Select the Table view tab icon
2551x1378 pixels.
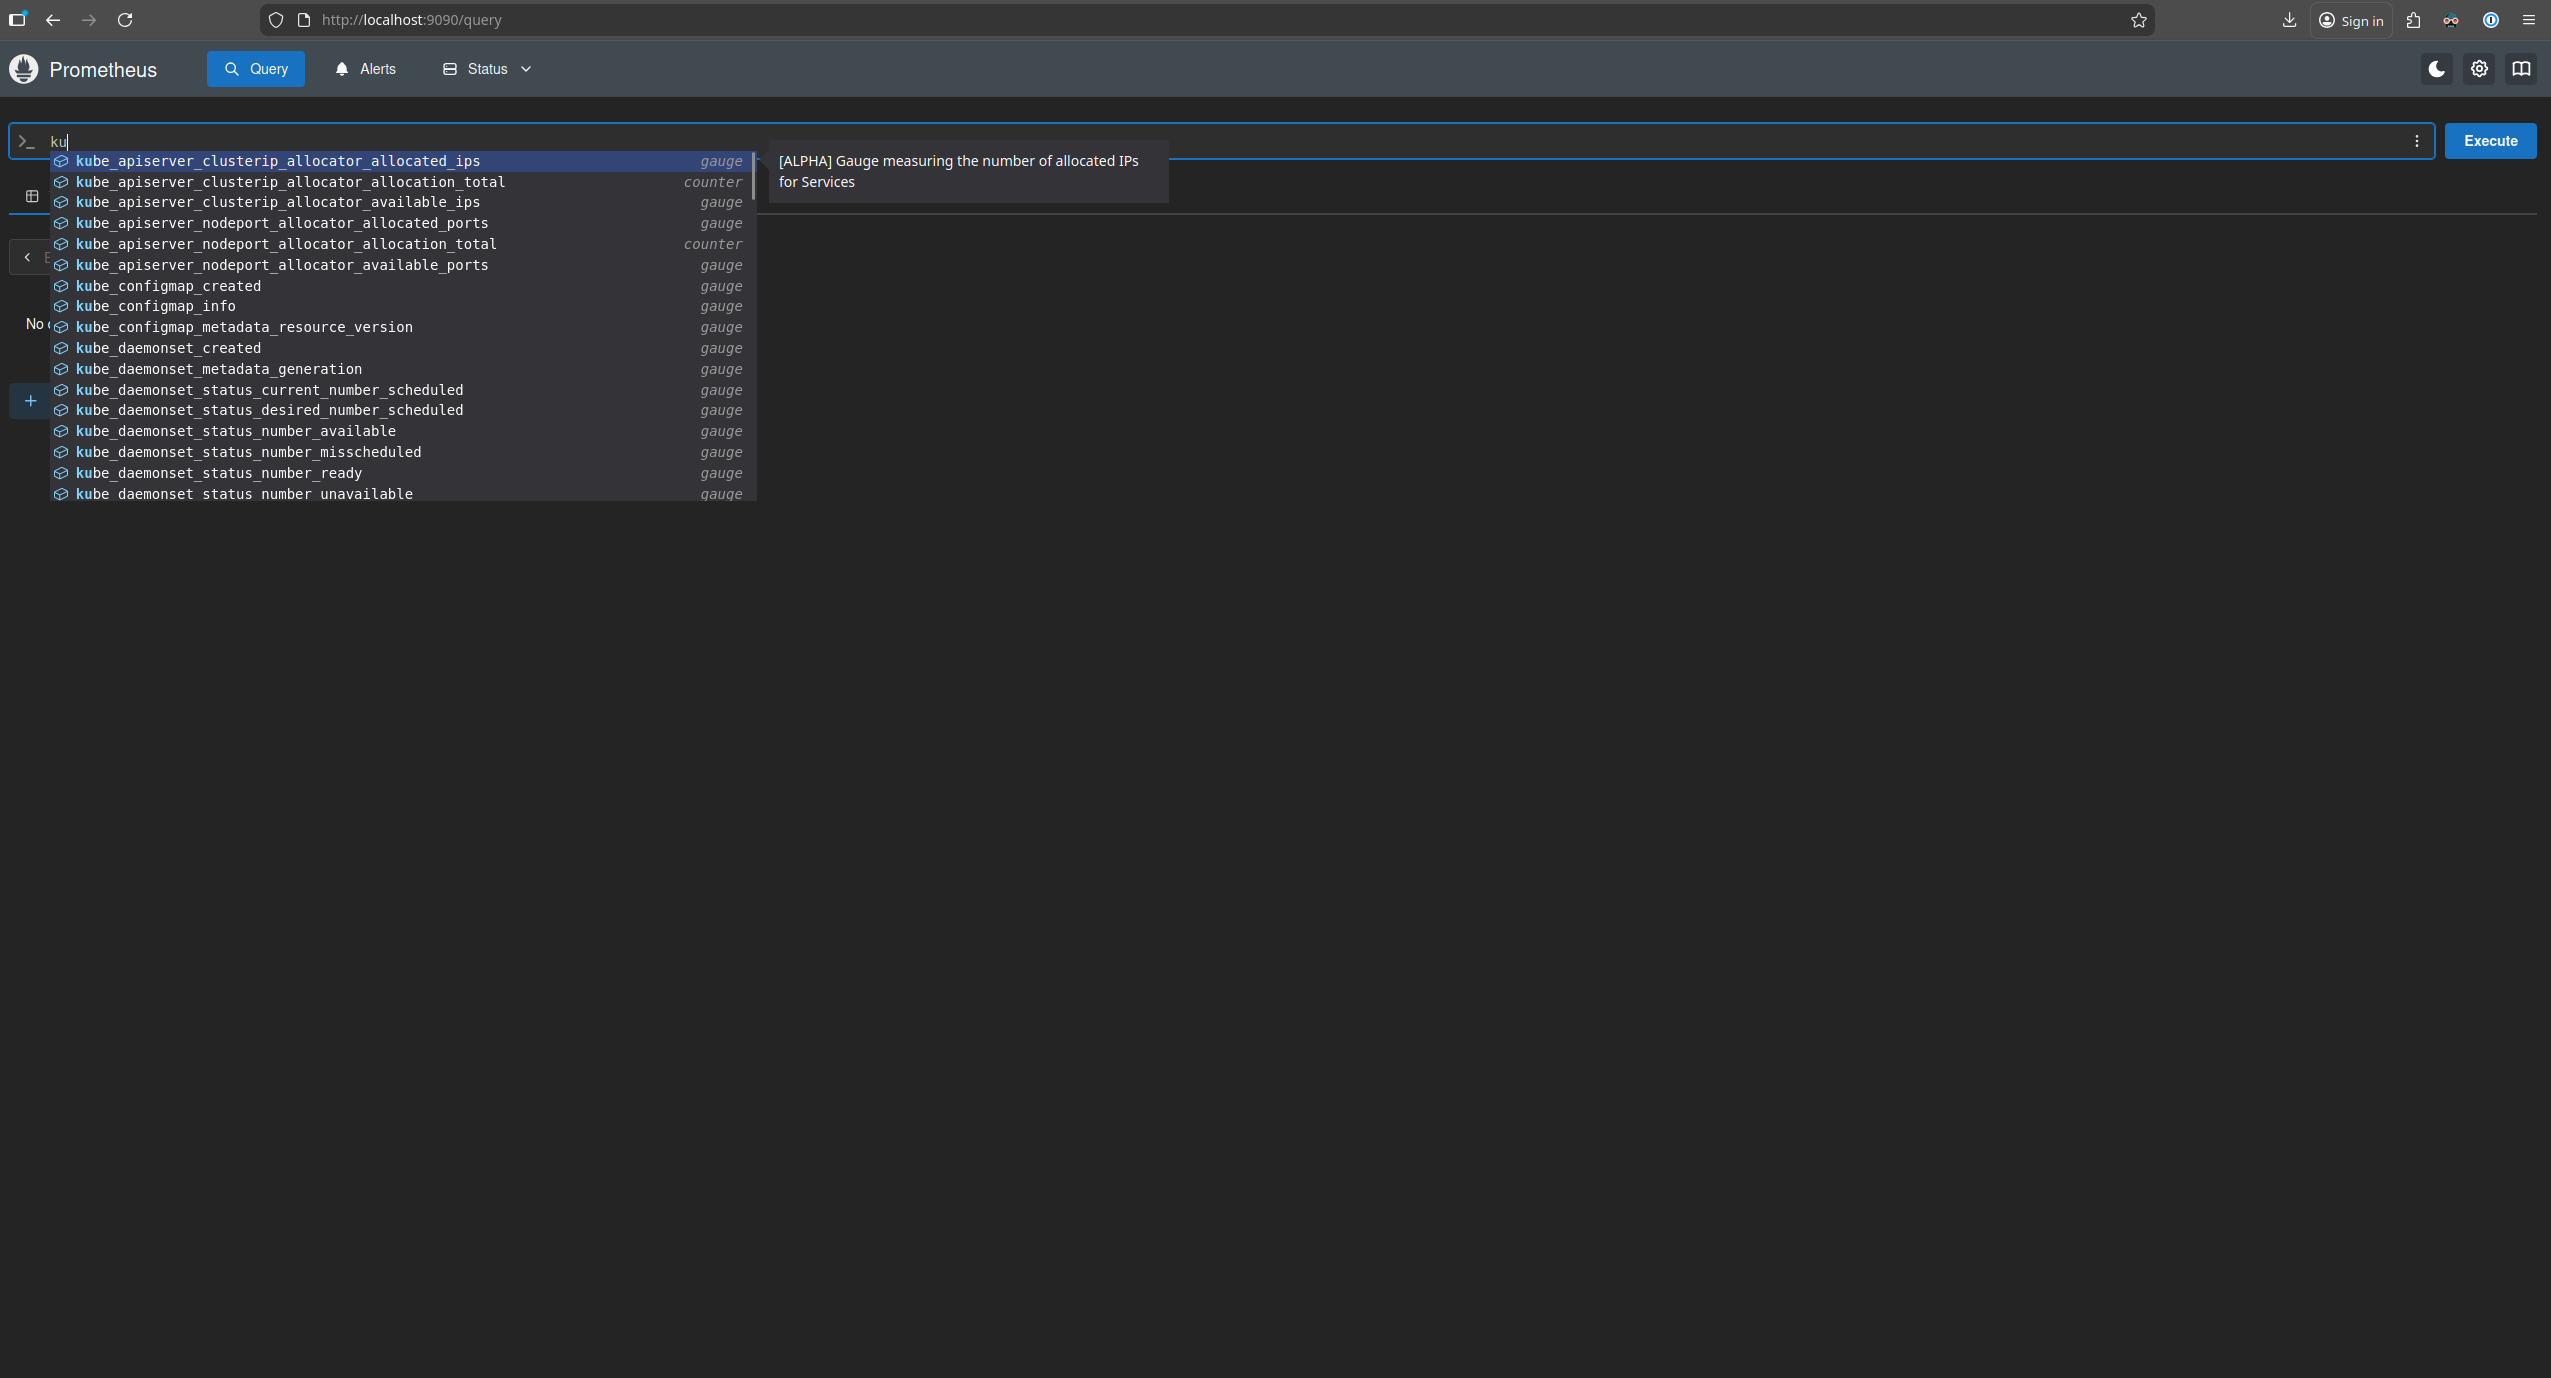pyautogui.click(x=32, y=196)
